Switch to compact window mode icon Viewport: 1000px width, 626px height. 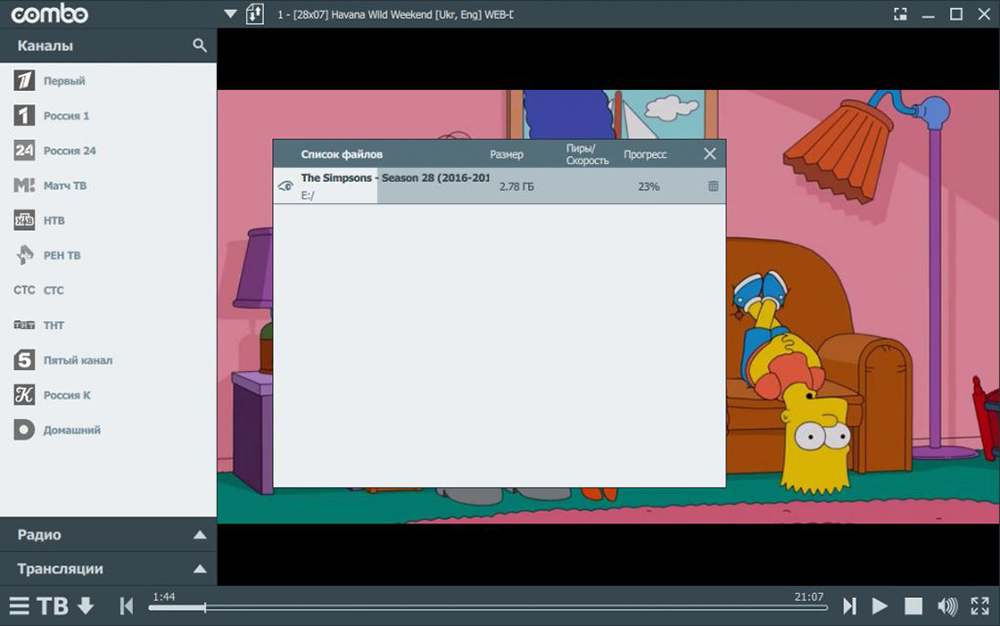click(901, 14)
